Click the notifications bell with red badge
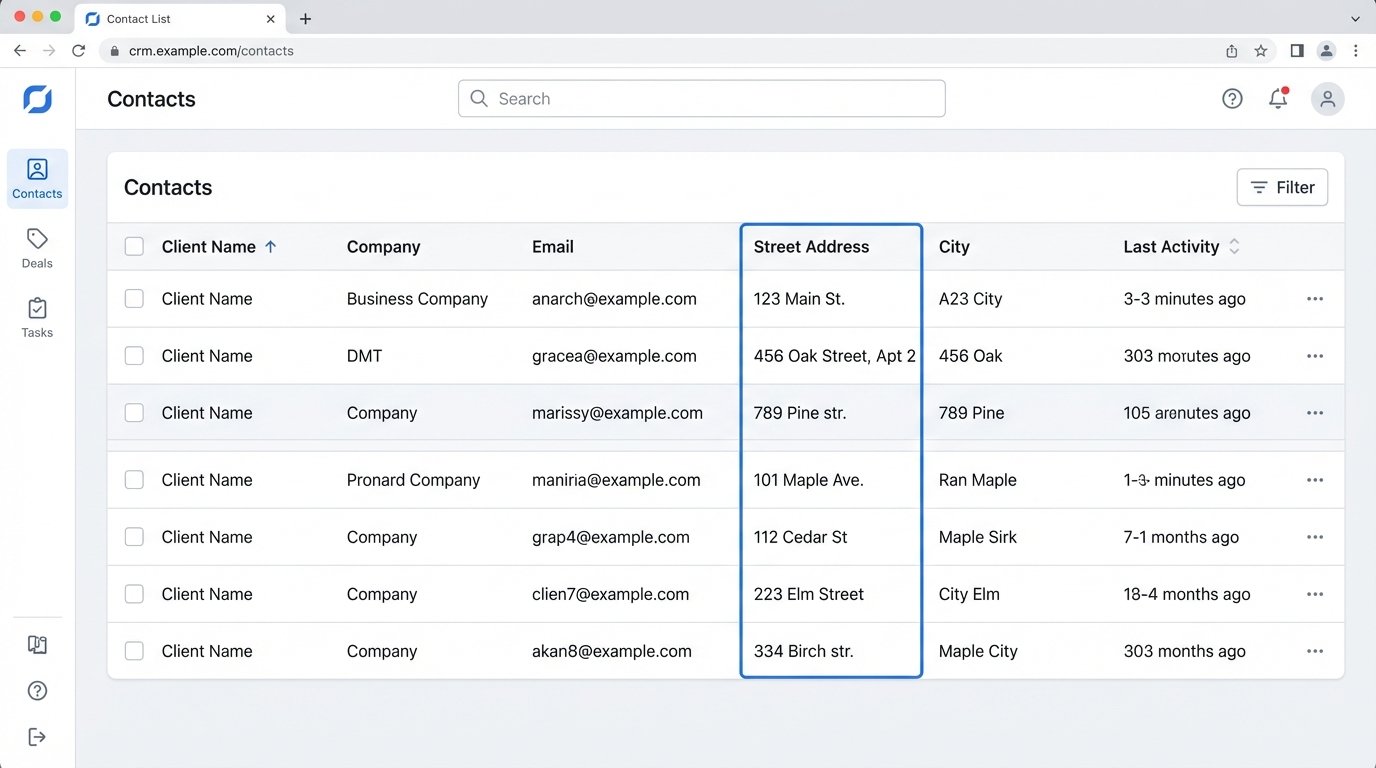Viewport: 1376px width, 768px height. [x=1278, y=98]
